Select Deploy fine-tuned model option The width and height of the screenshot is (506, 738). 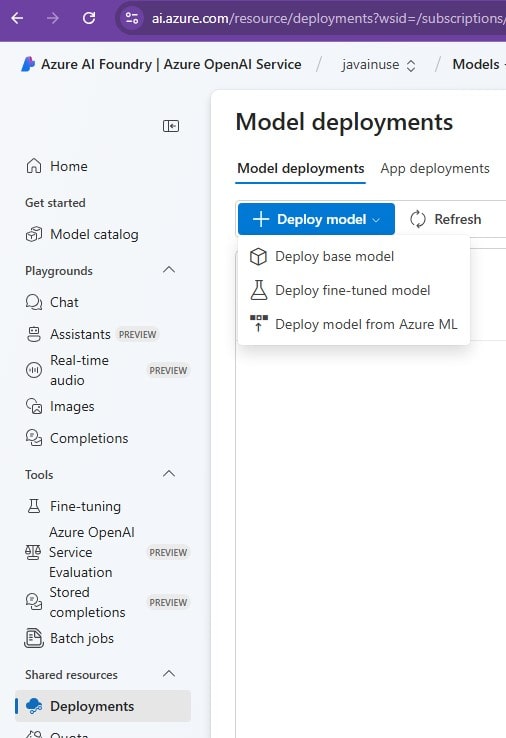[354, 290]
